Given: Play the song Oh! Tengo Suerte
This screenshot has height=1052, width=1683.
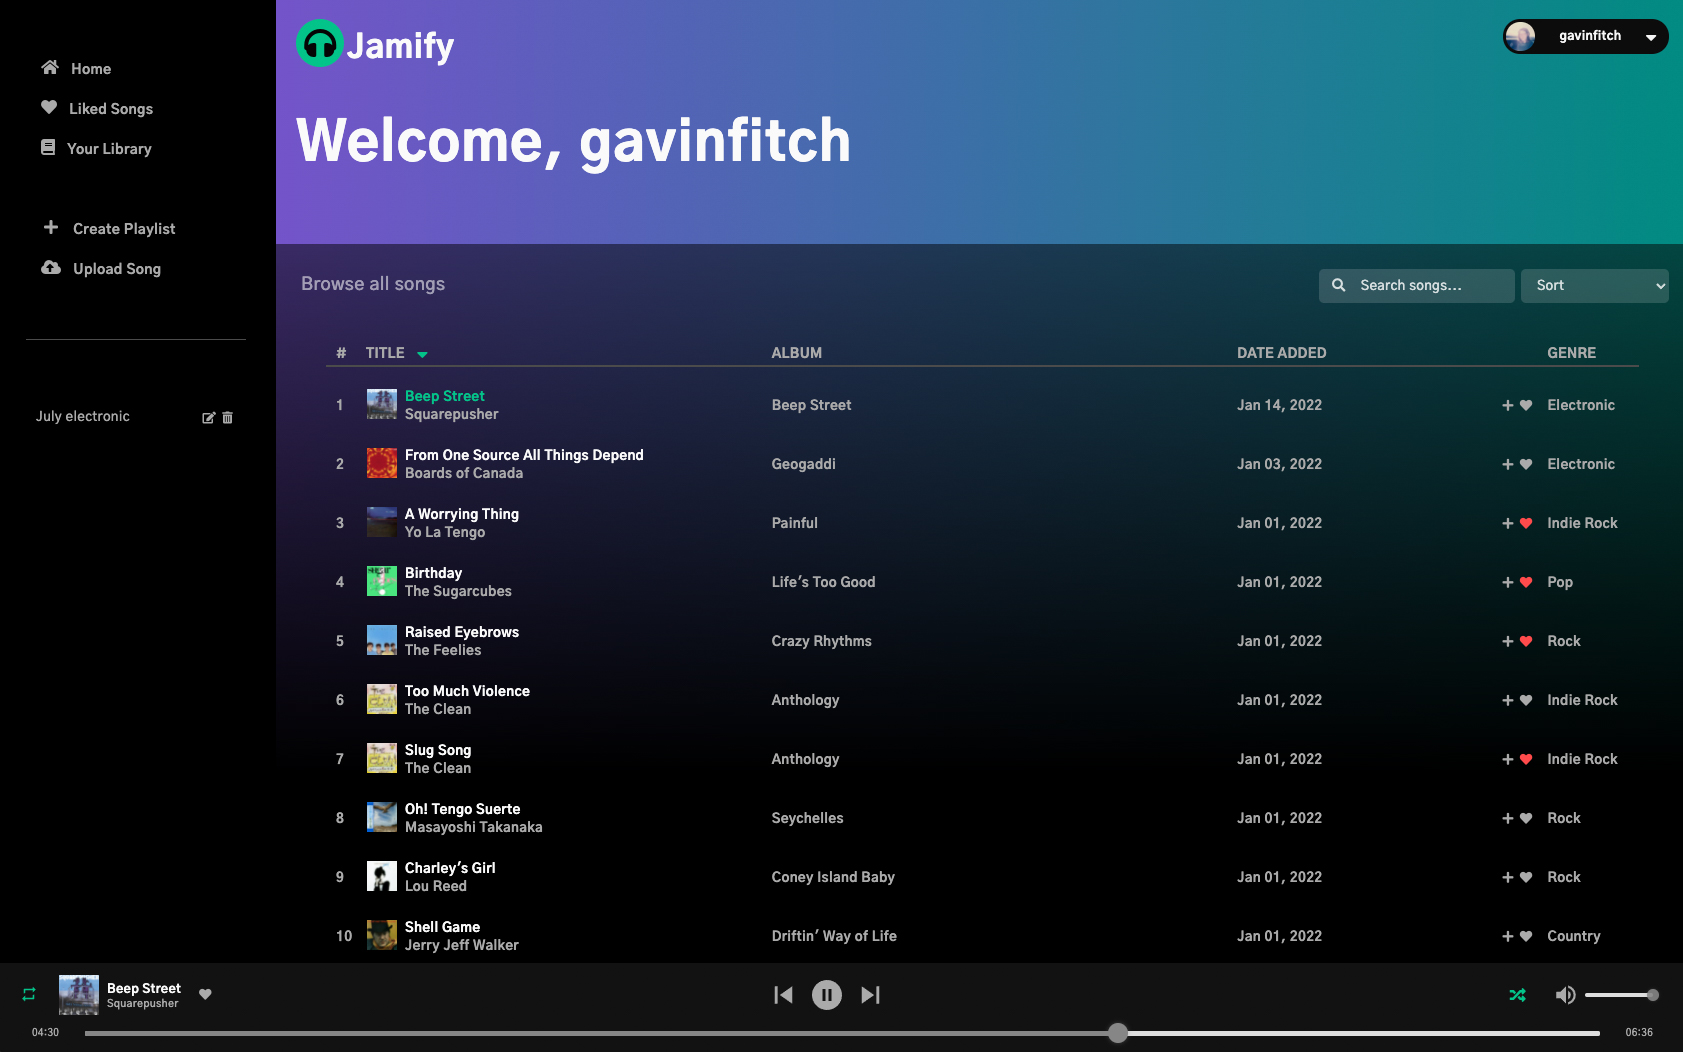Looking at the screenshot, I should (x=462, y=809).
